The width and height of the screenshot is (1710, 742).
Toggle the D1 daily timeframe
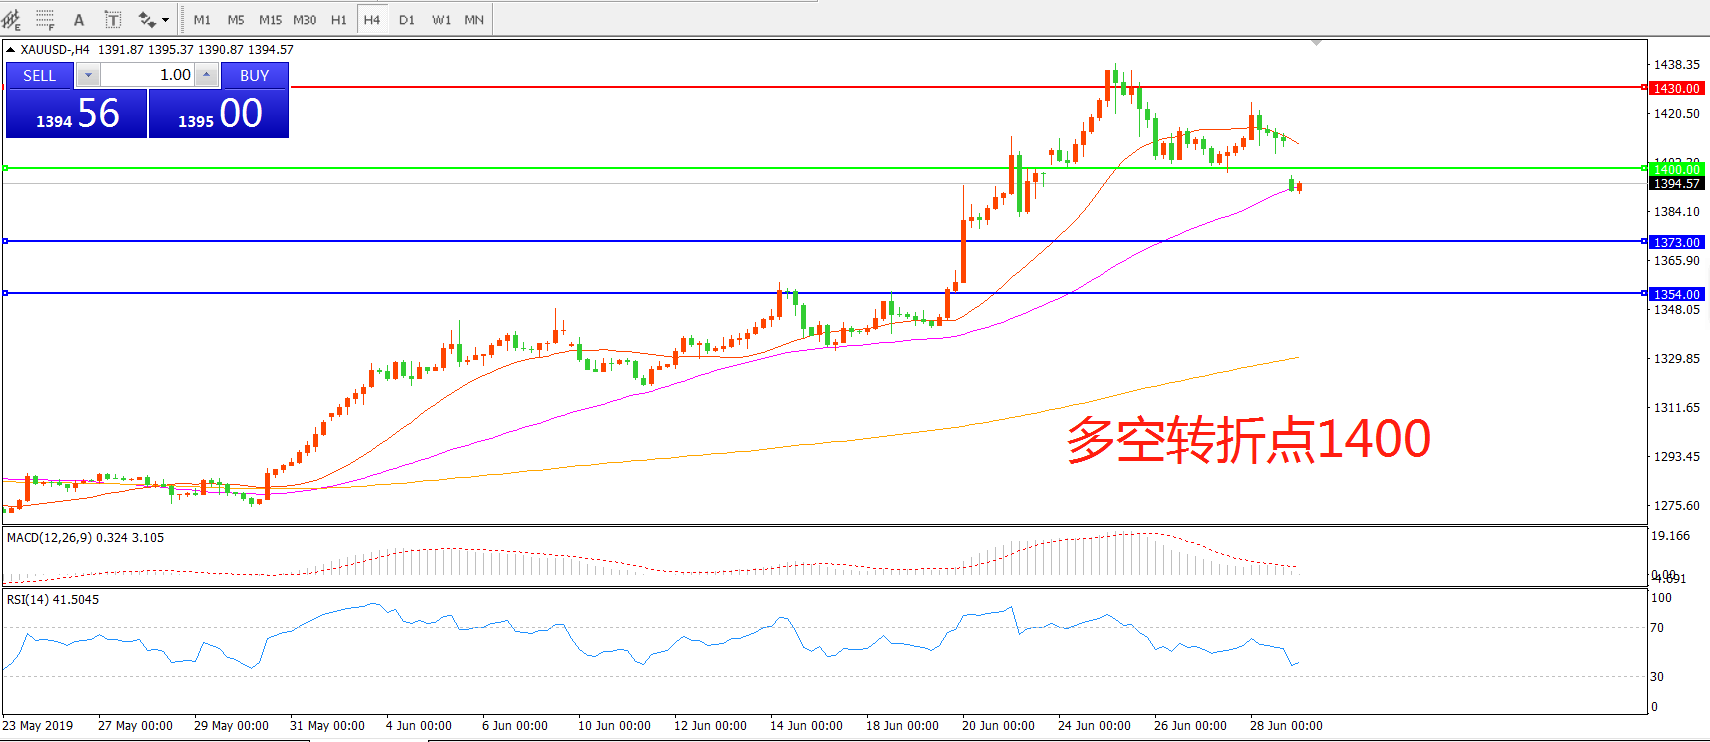click(406, 20)
